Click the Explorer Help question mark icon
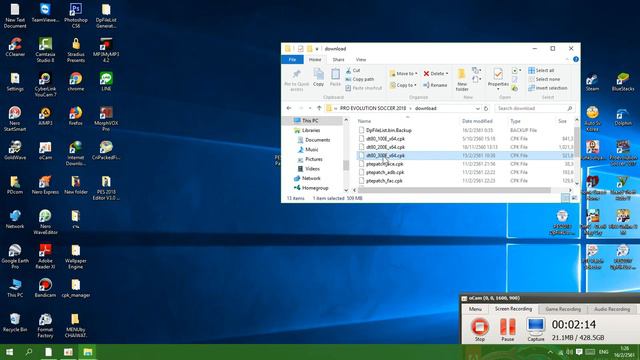Viewport: 640px width, 360px height. tap(576, 60)
